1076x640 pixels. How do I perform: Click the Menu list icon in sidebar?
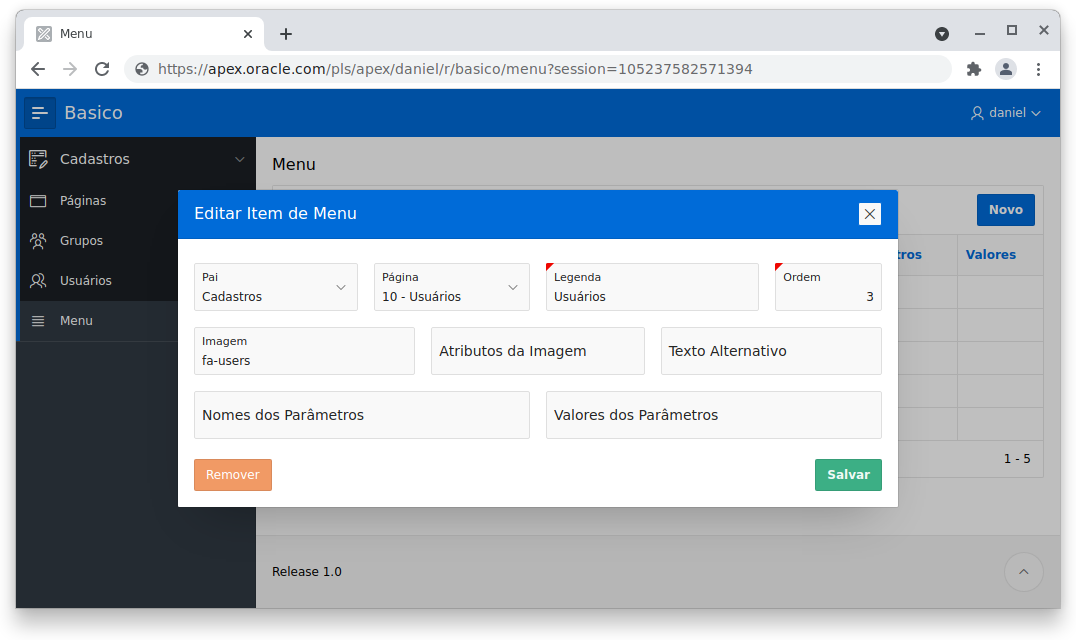click(37, 320)
